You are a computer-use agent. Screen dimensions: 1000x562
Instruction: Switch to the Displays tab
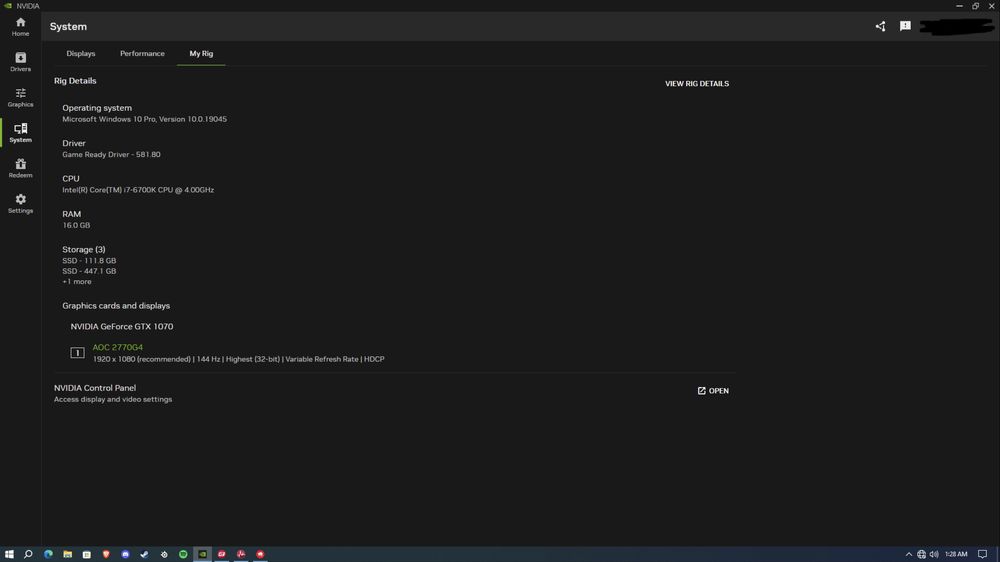coord(81,54)
